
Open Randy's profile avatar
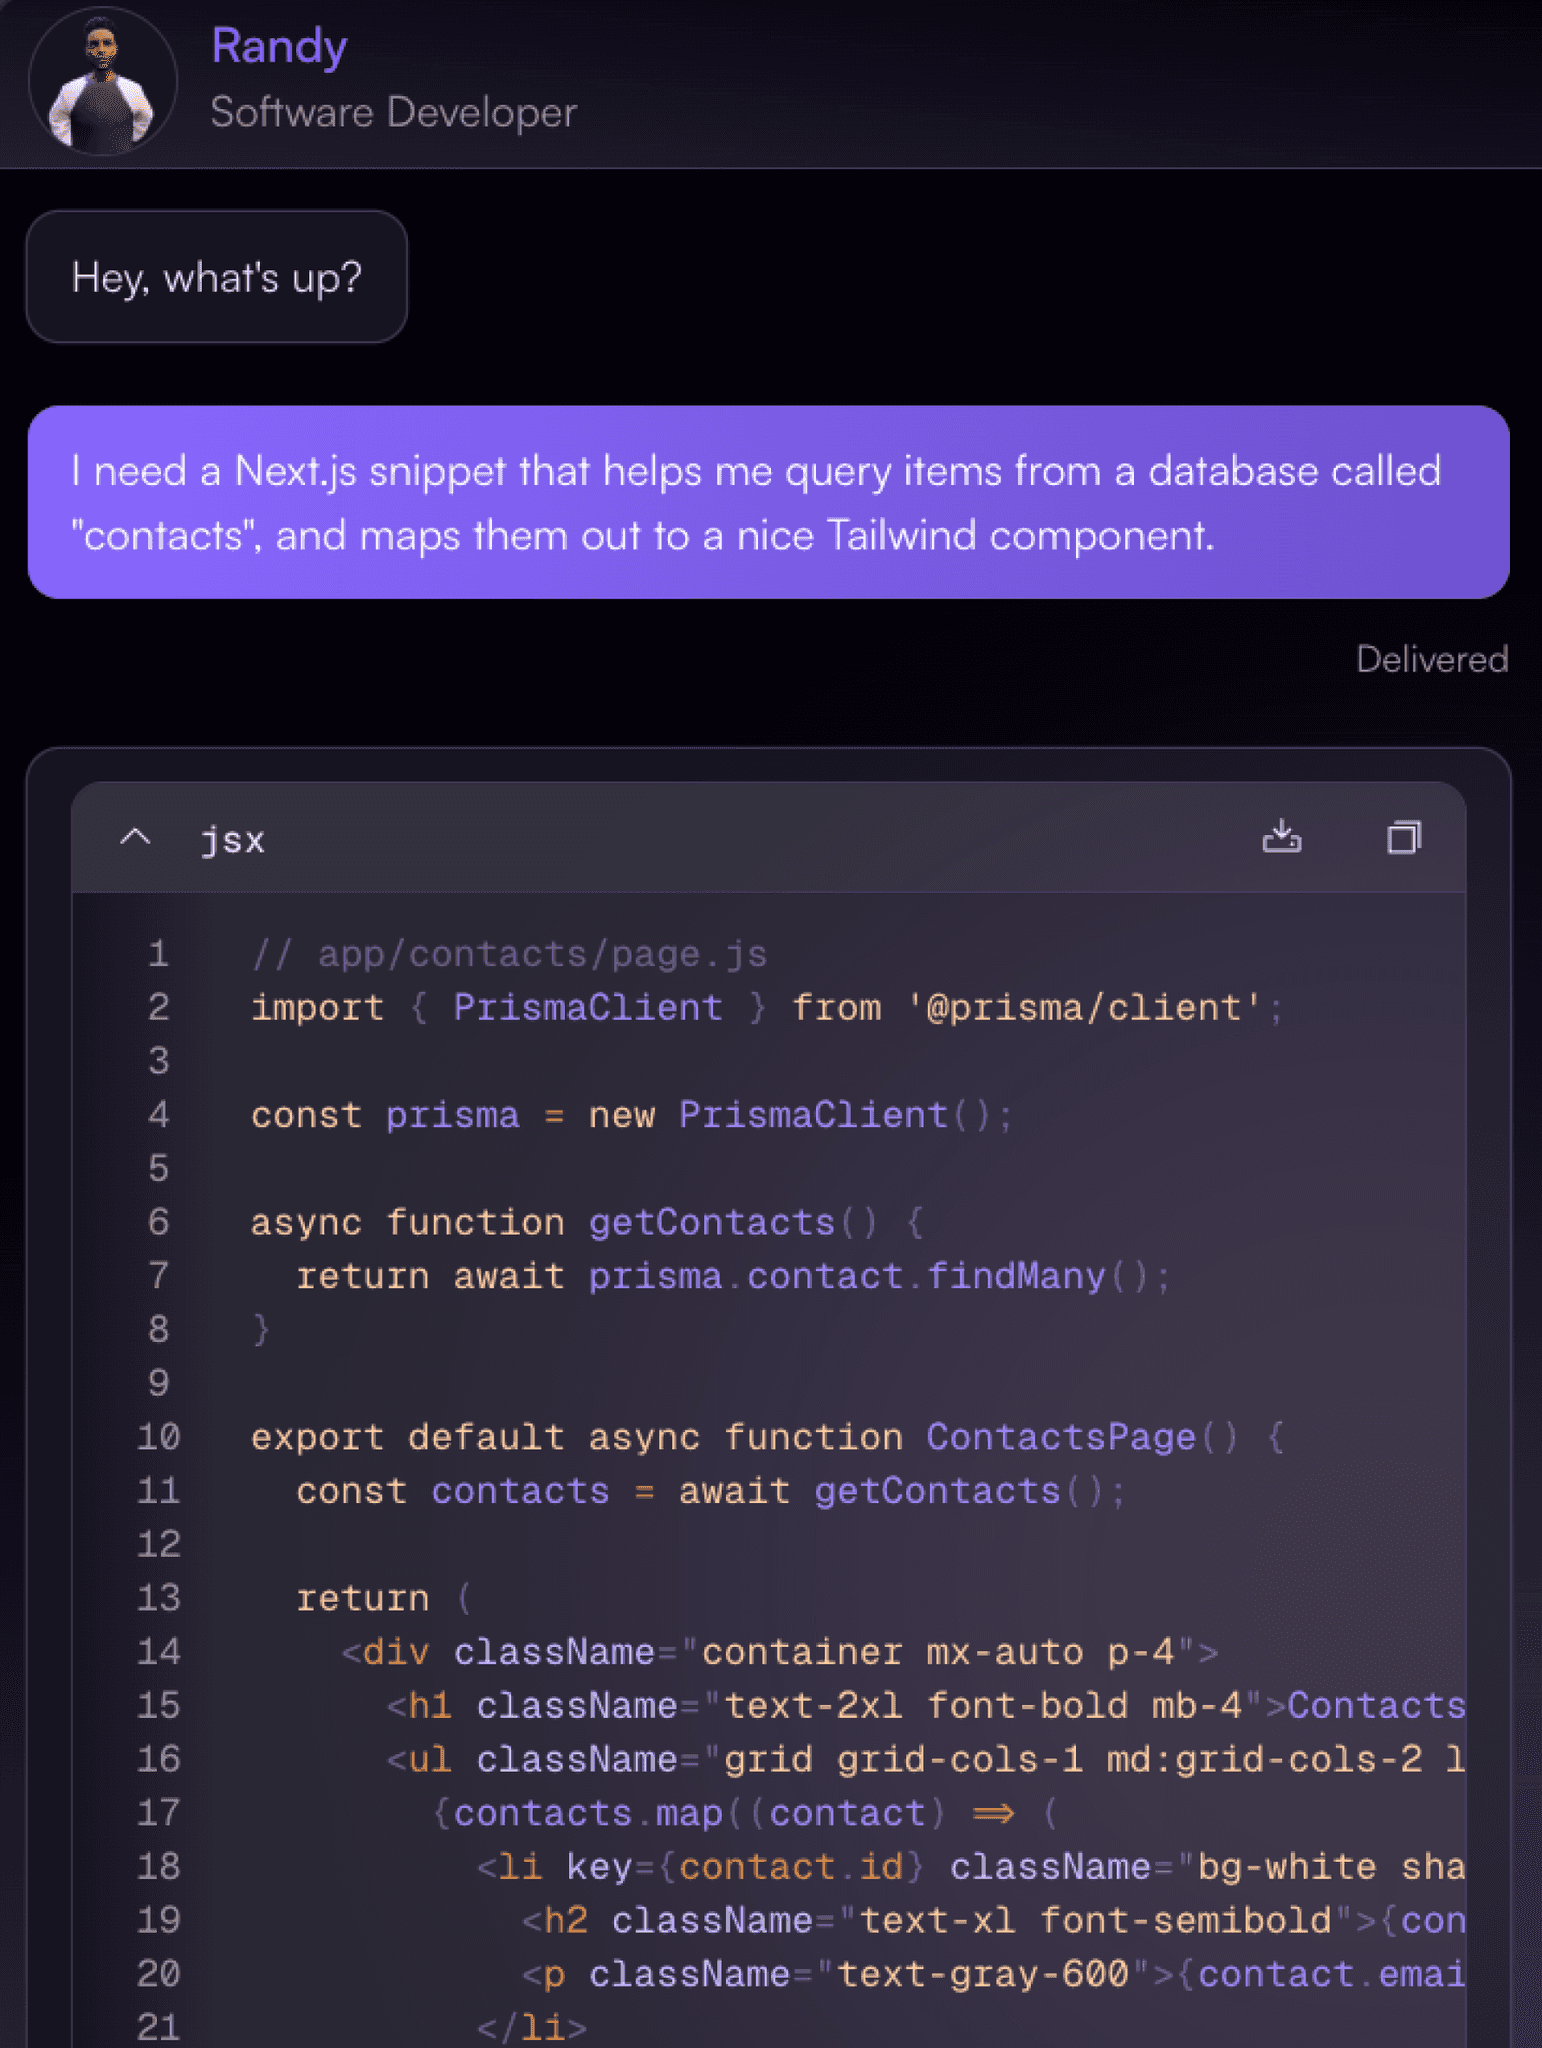103,82
